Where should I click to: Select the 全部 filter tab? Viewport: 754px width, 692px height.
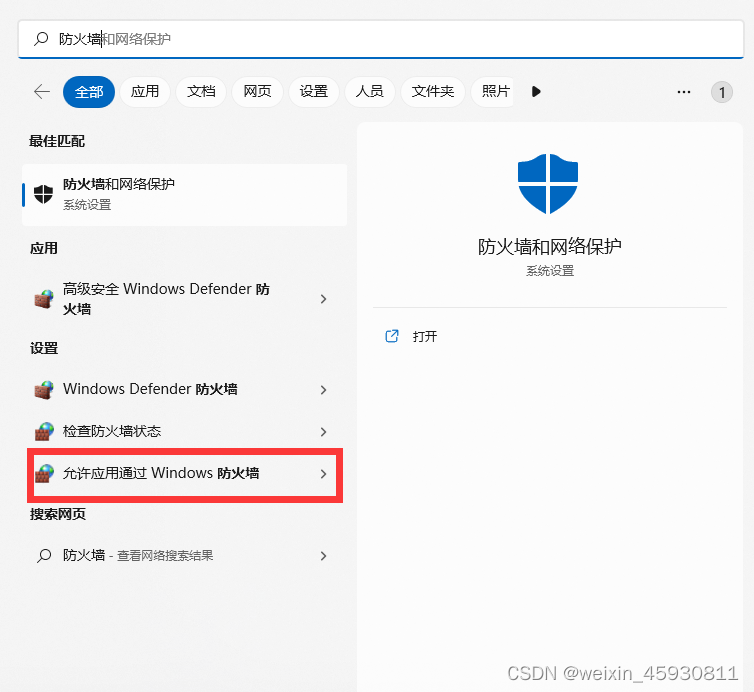point(89,91)
